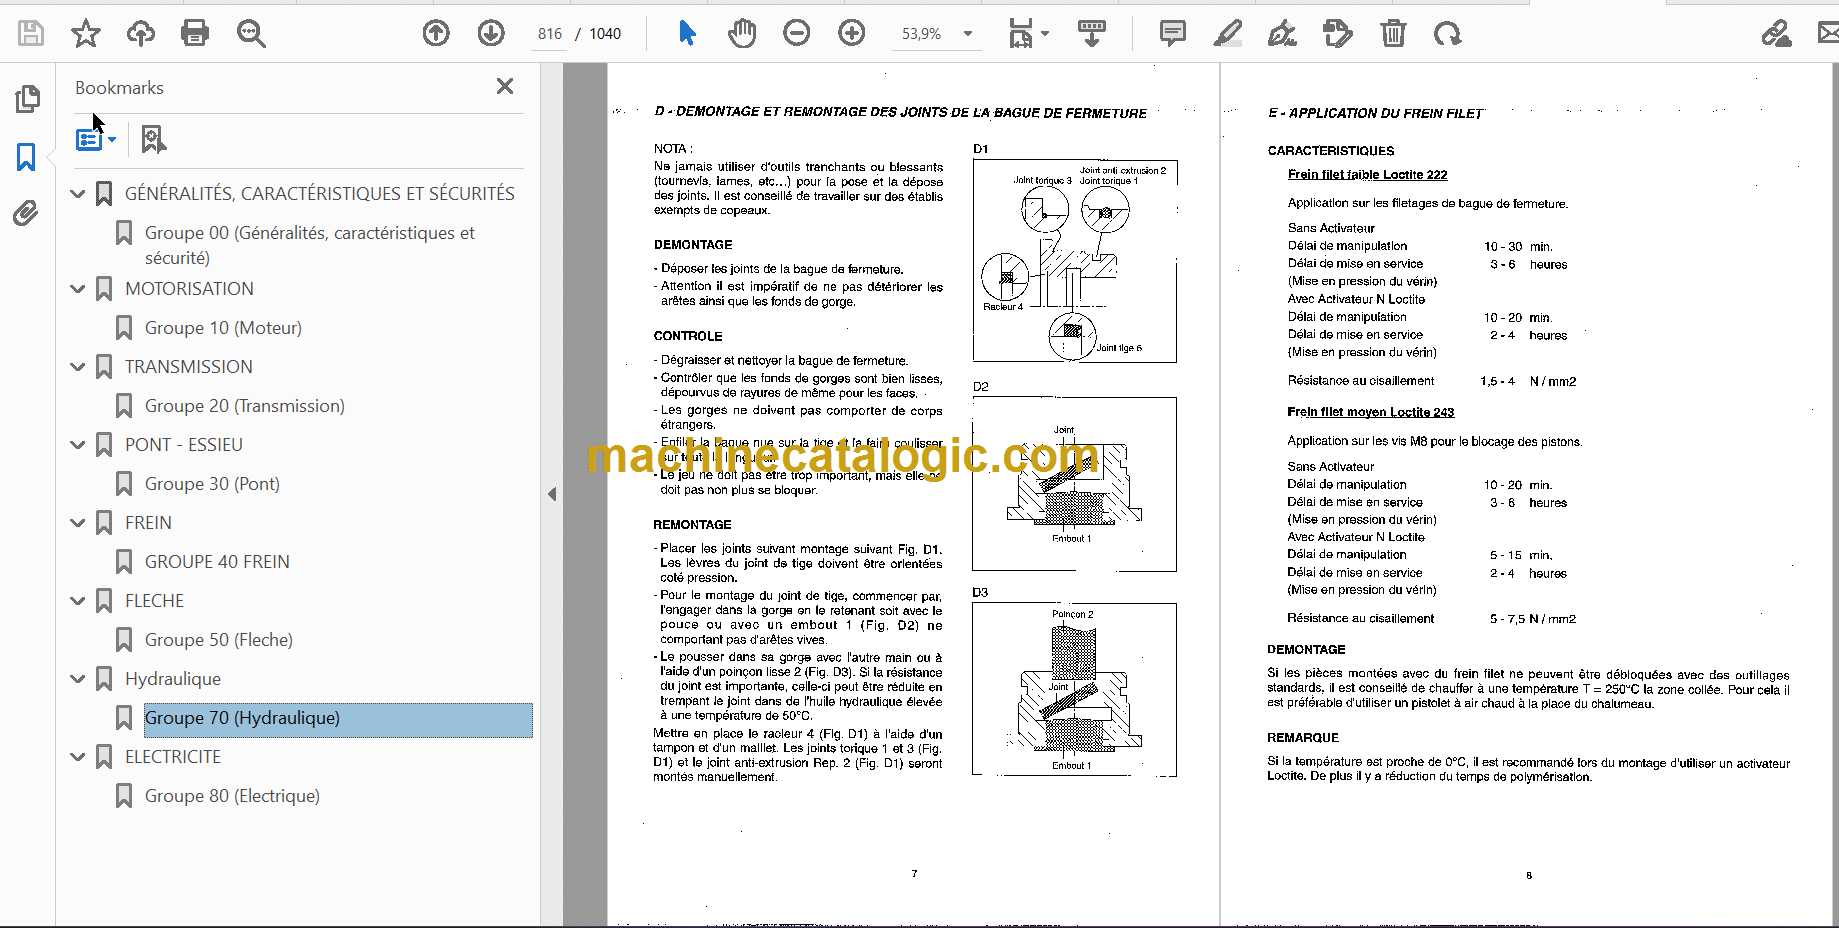The image size is (1839, 928).
Task: Collapse the Hydraulique bookmark group
Action: pos(78,679)
